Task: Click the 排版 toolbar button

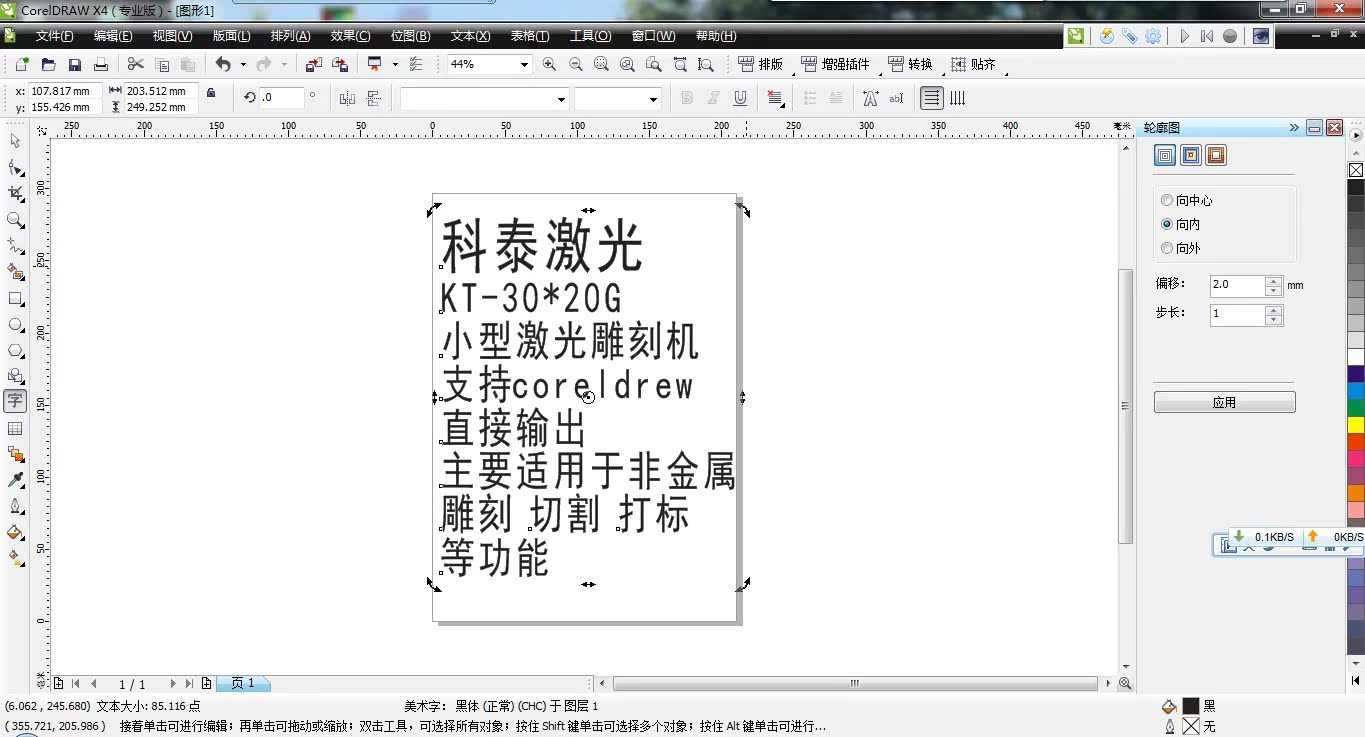Action: click(761, 64)
